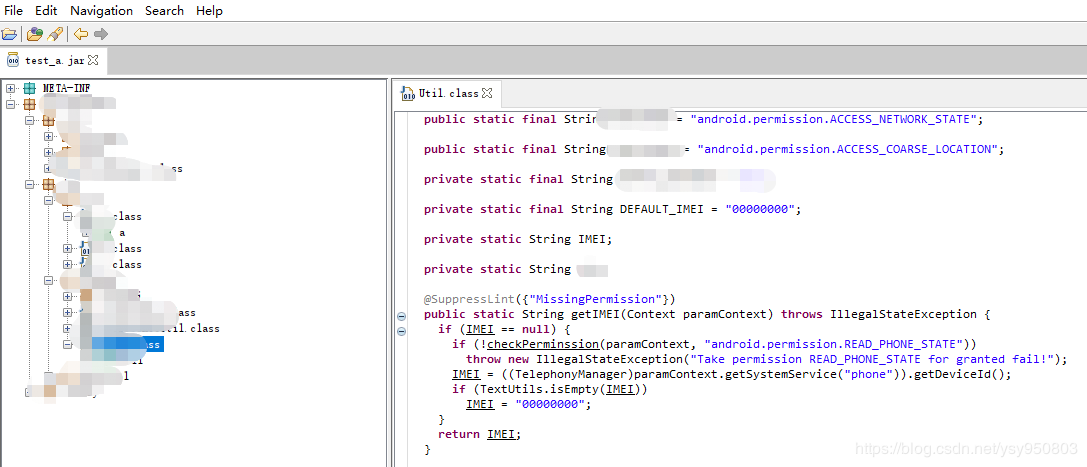
Task: Collapse the root package below META-INF
Action: click(x=10, y=105)
